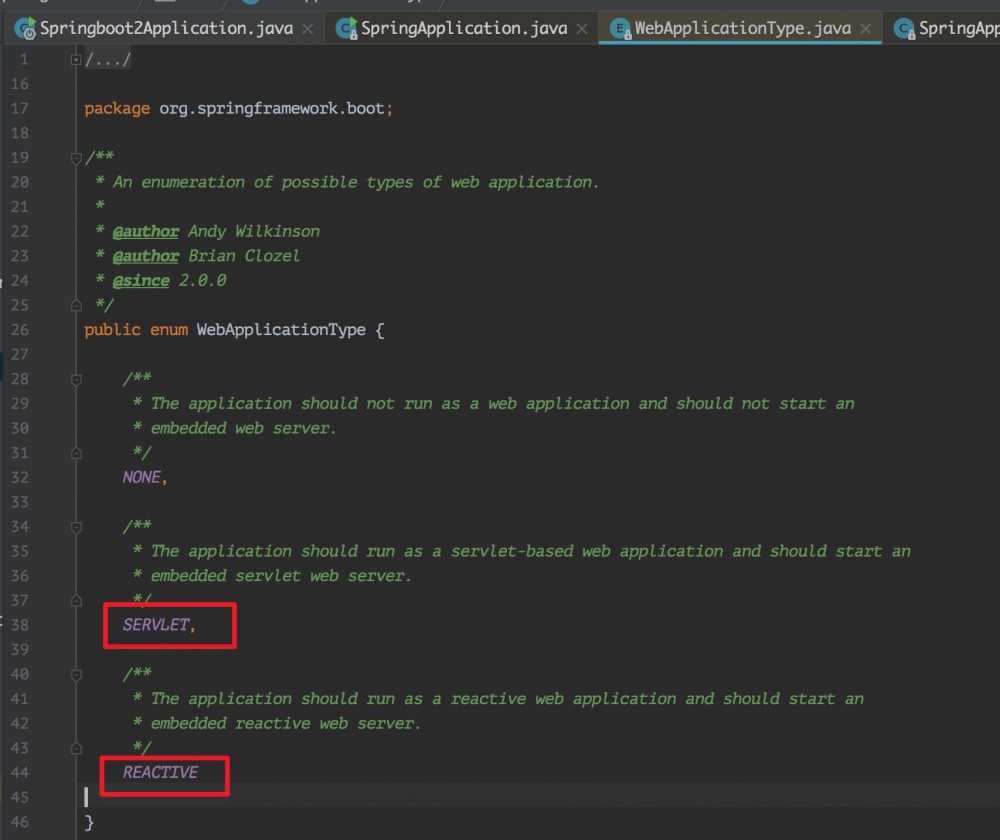Click the class icon on SpringApplication.java tab
This screenshot has width=1000, height=840.
tap(345, 28)
